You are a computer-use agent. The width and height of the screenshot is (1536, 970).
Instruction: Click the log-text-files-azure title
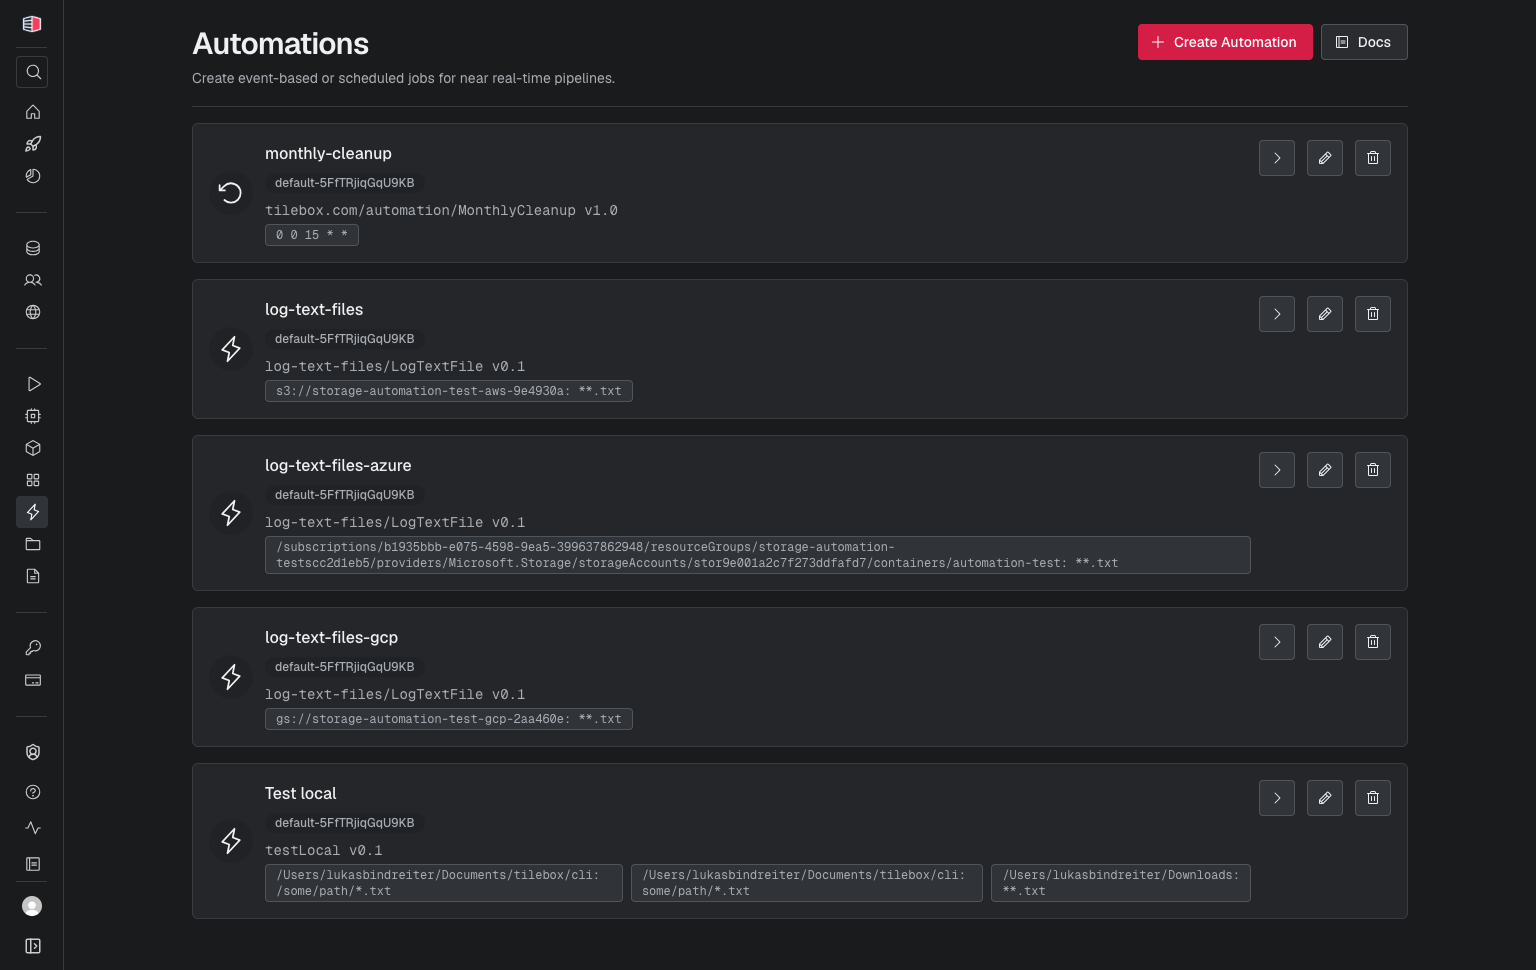pyautogui.click(x=338, y=465)
